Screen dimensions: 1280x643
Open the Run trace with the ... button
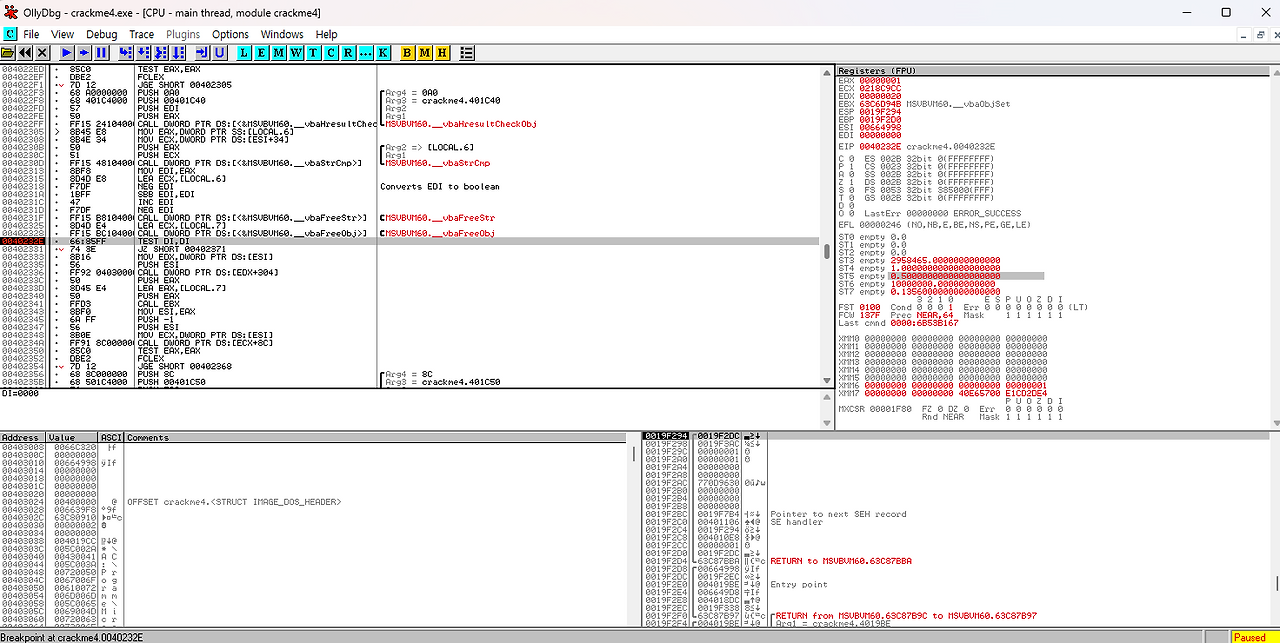click(364, 52)
